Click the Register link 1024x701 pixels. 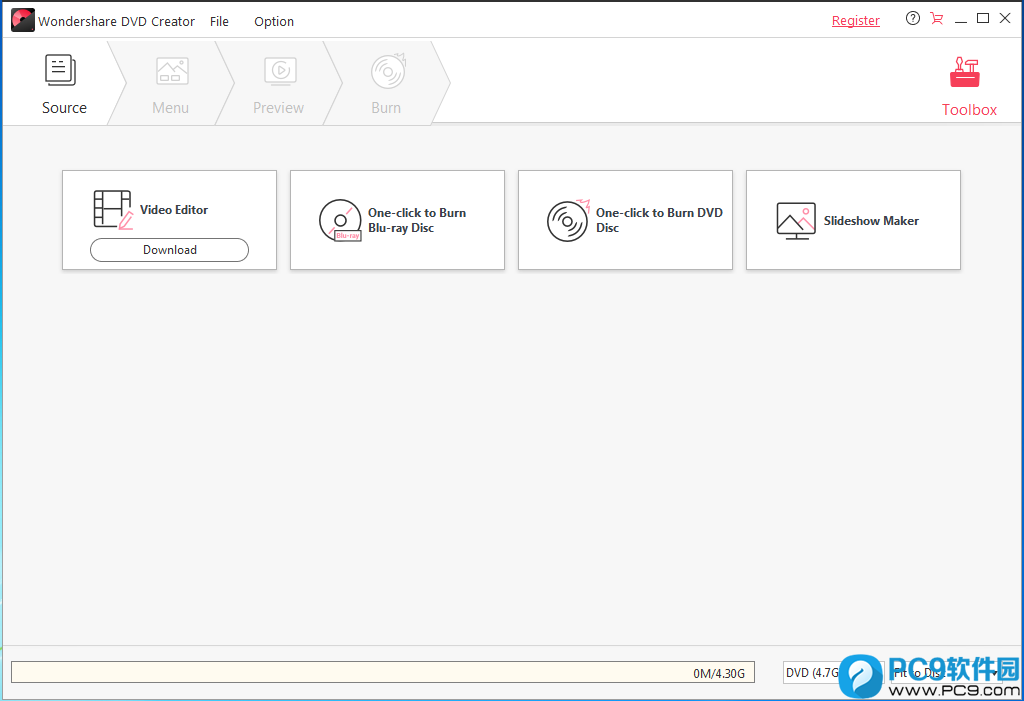856,20
